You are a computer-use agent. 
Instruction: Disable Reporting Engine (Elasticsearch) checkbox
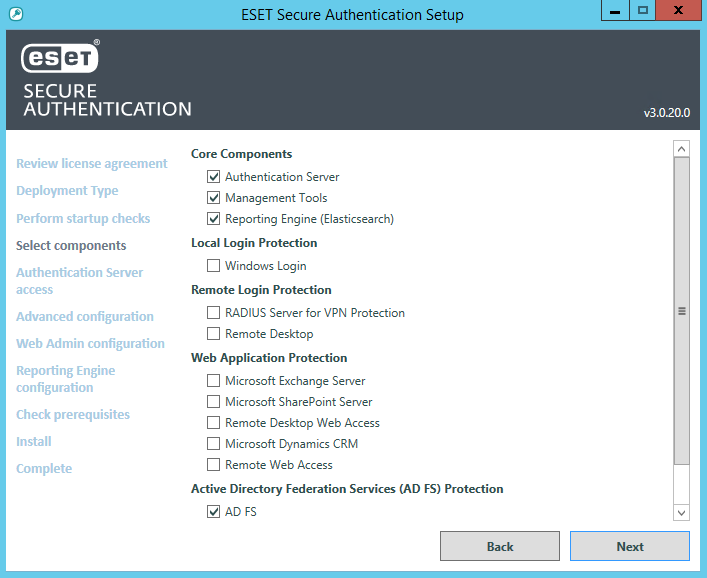[213, 219]
